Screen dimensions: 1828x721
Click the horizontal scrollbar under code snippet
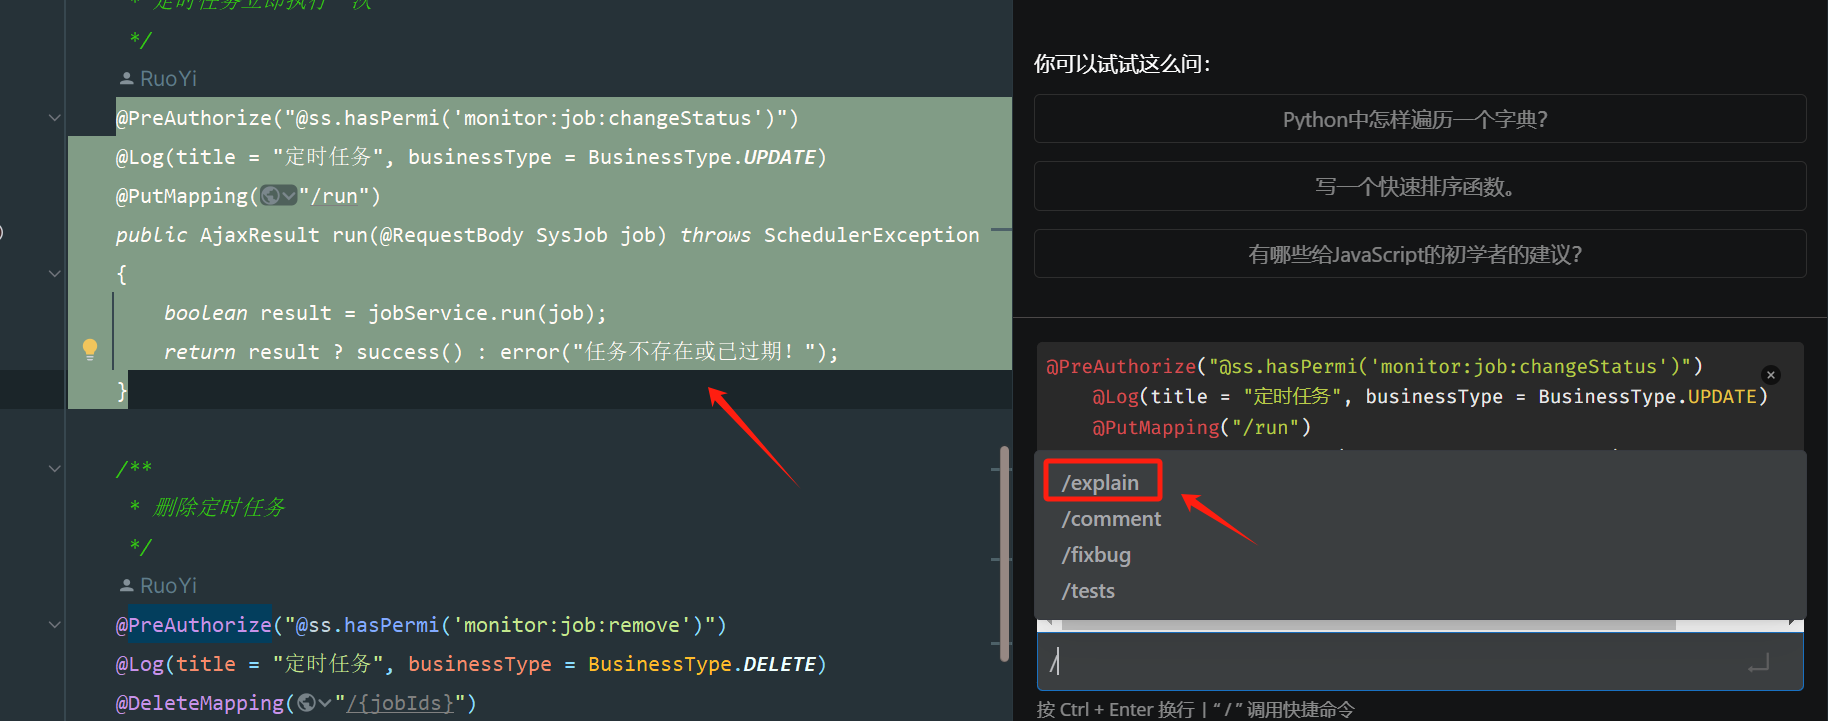pyautogui.click(x=1368, y=624)
